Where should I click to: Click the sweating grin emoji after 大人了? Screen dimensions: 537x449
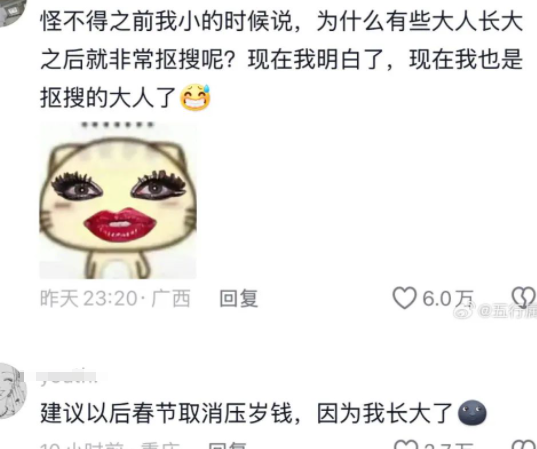195,97
